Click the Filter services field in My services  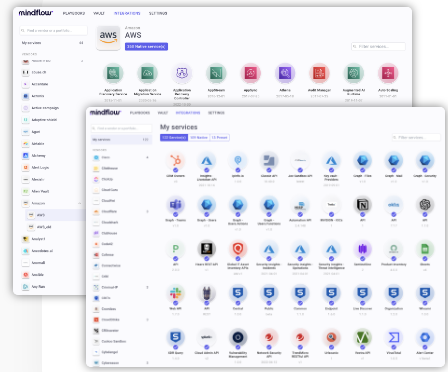[416, 137]
